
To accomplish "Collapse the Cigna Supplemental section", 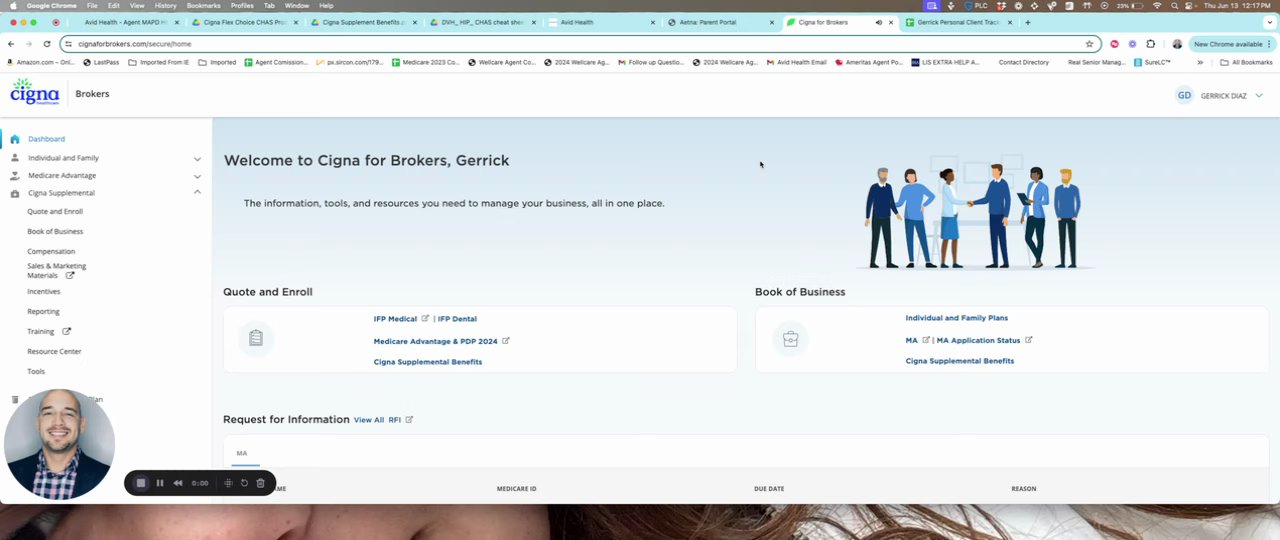I will pyautogui.click(x=197, y=192).
